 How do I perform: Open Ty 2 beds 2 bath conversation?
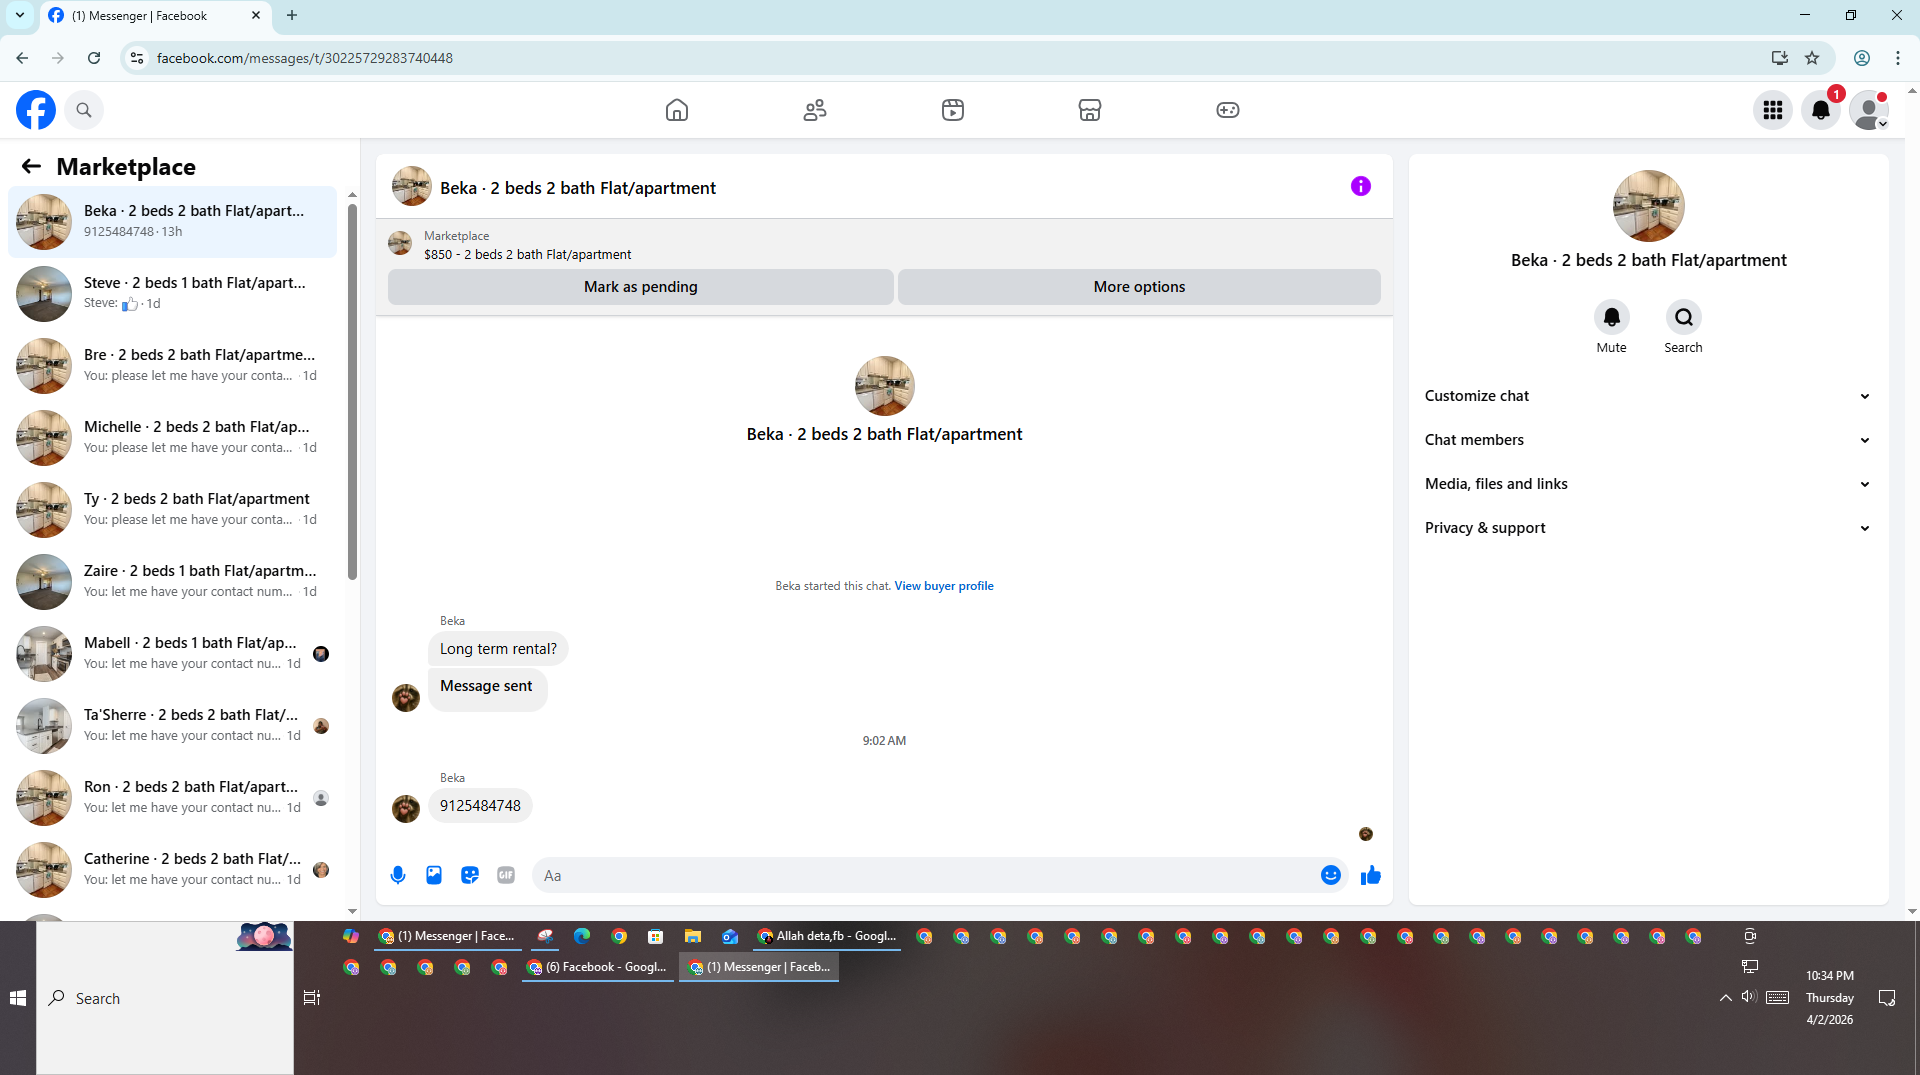point(172,509)
